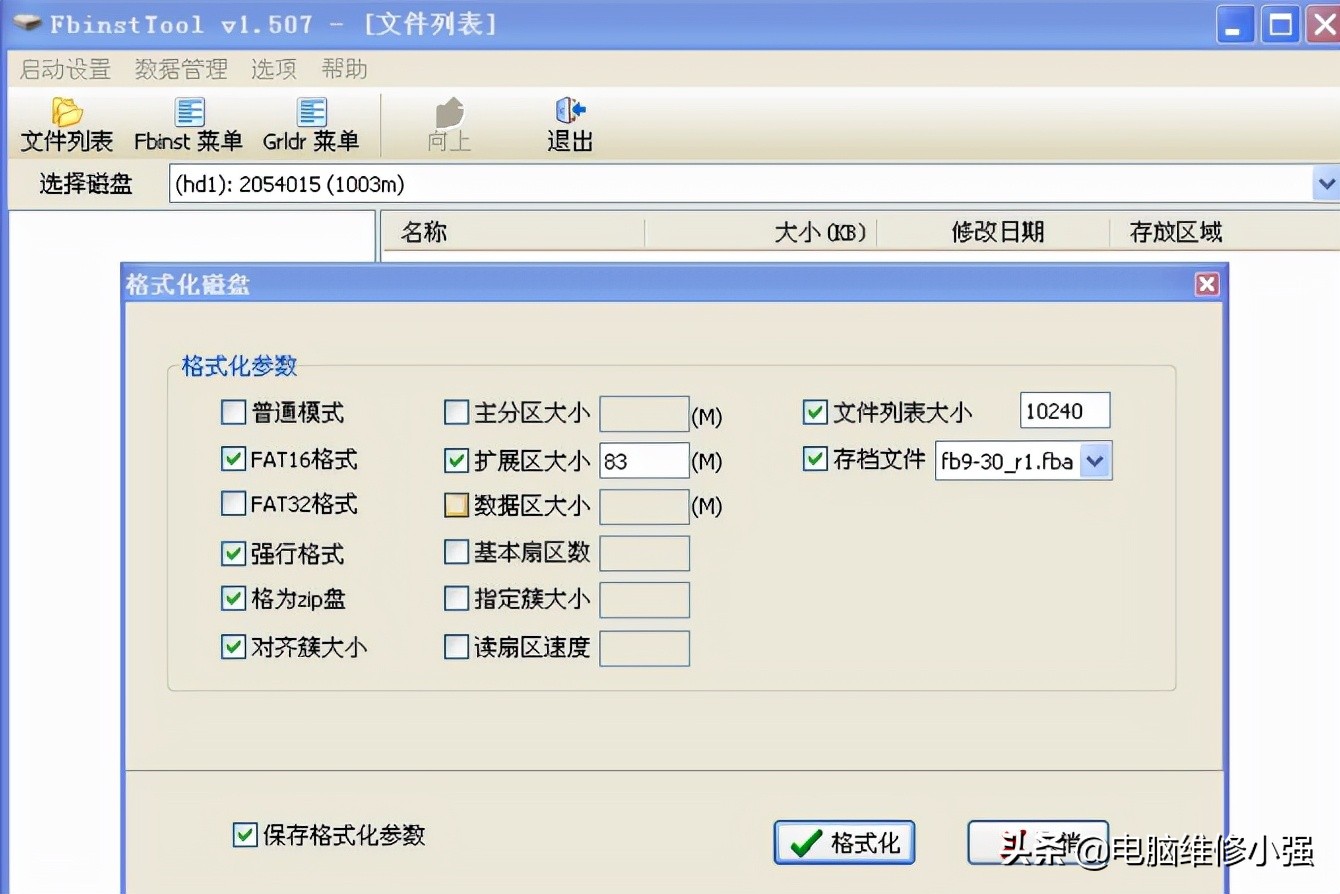The image size is (1340, 894).
Task: Enable 主分区大小 checkbox
Action: [455, 411]
